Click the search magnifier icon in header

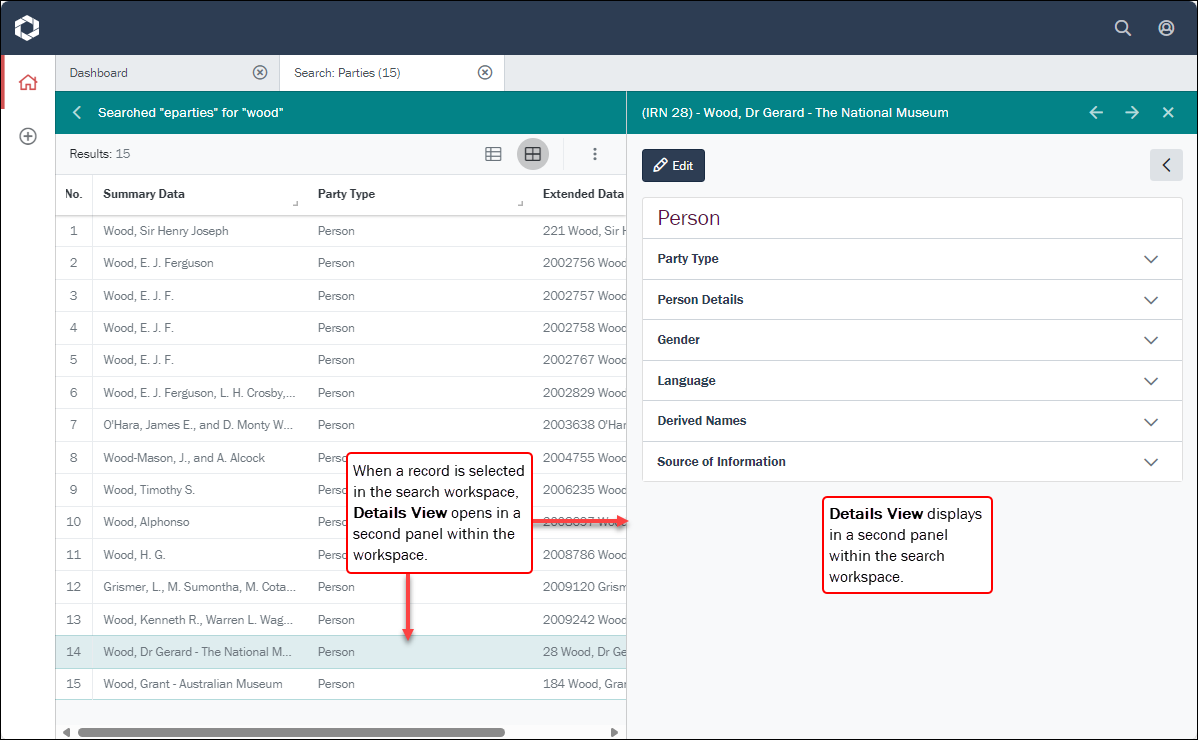[x=1123, y=28]
